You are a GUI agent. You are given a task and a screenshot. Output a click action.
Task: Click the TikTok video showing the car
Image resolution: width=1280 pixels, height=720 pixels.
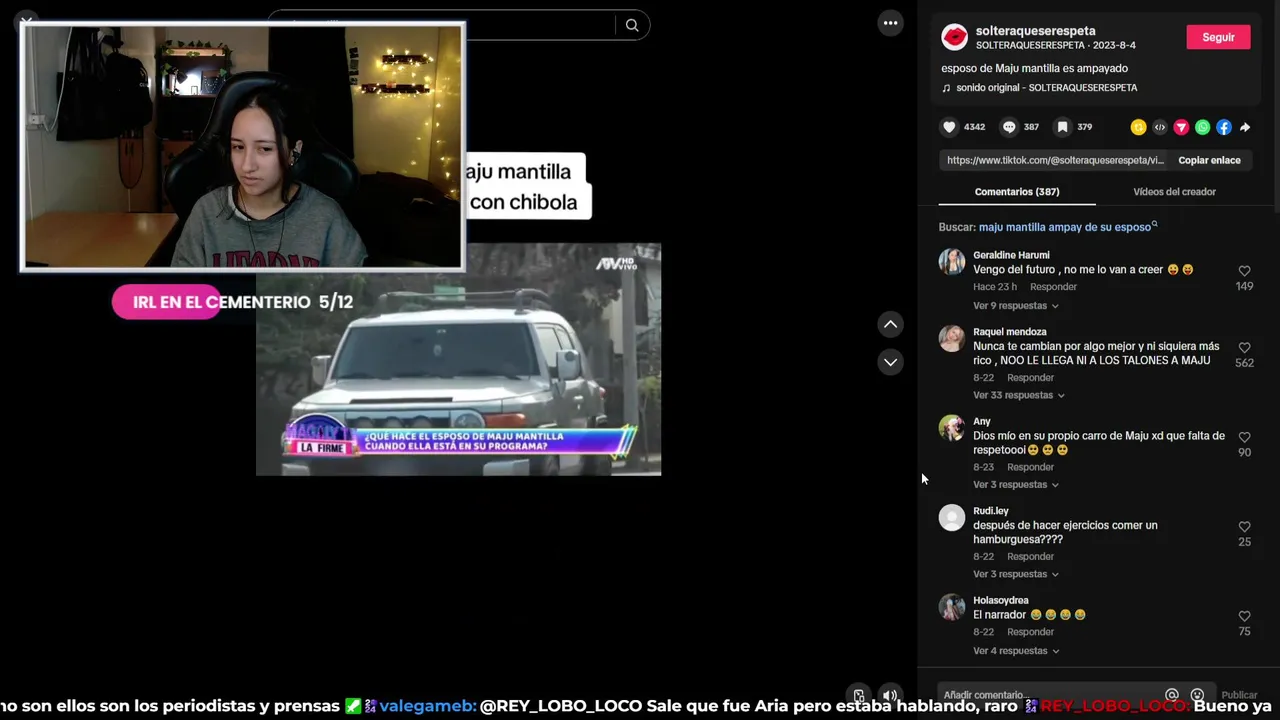(x=458, y=359)
